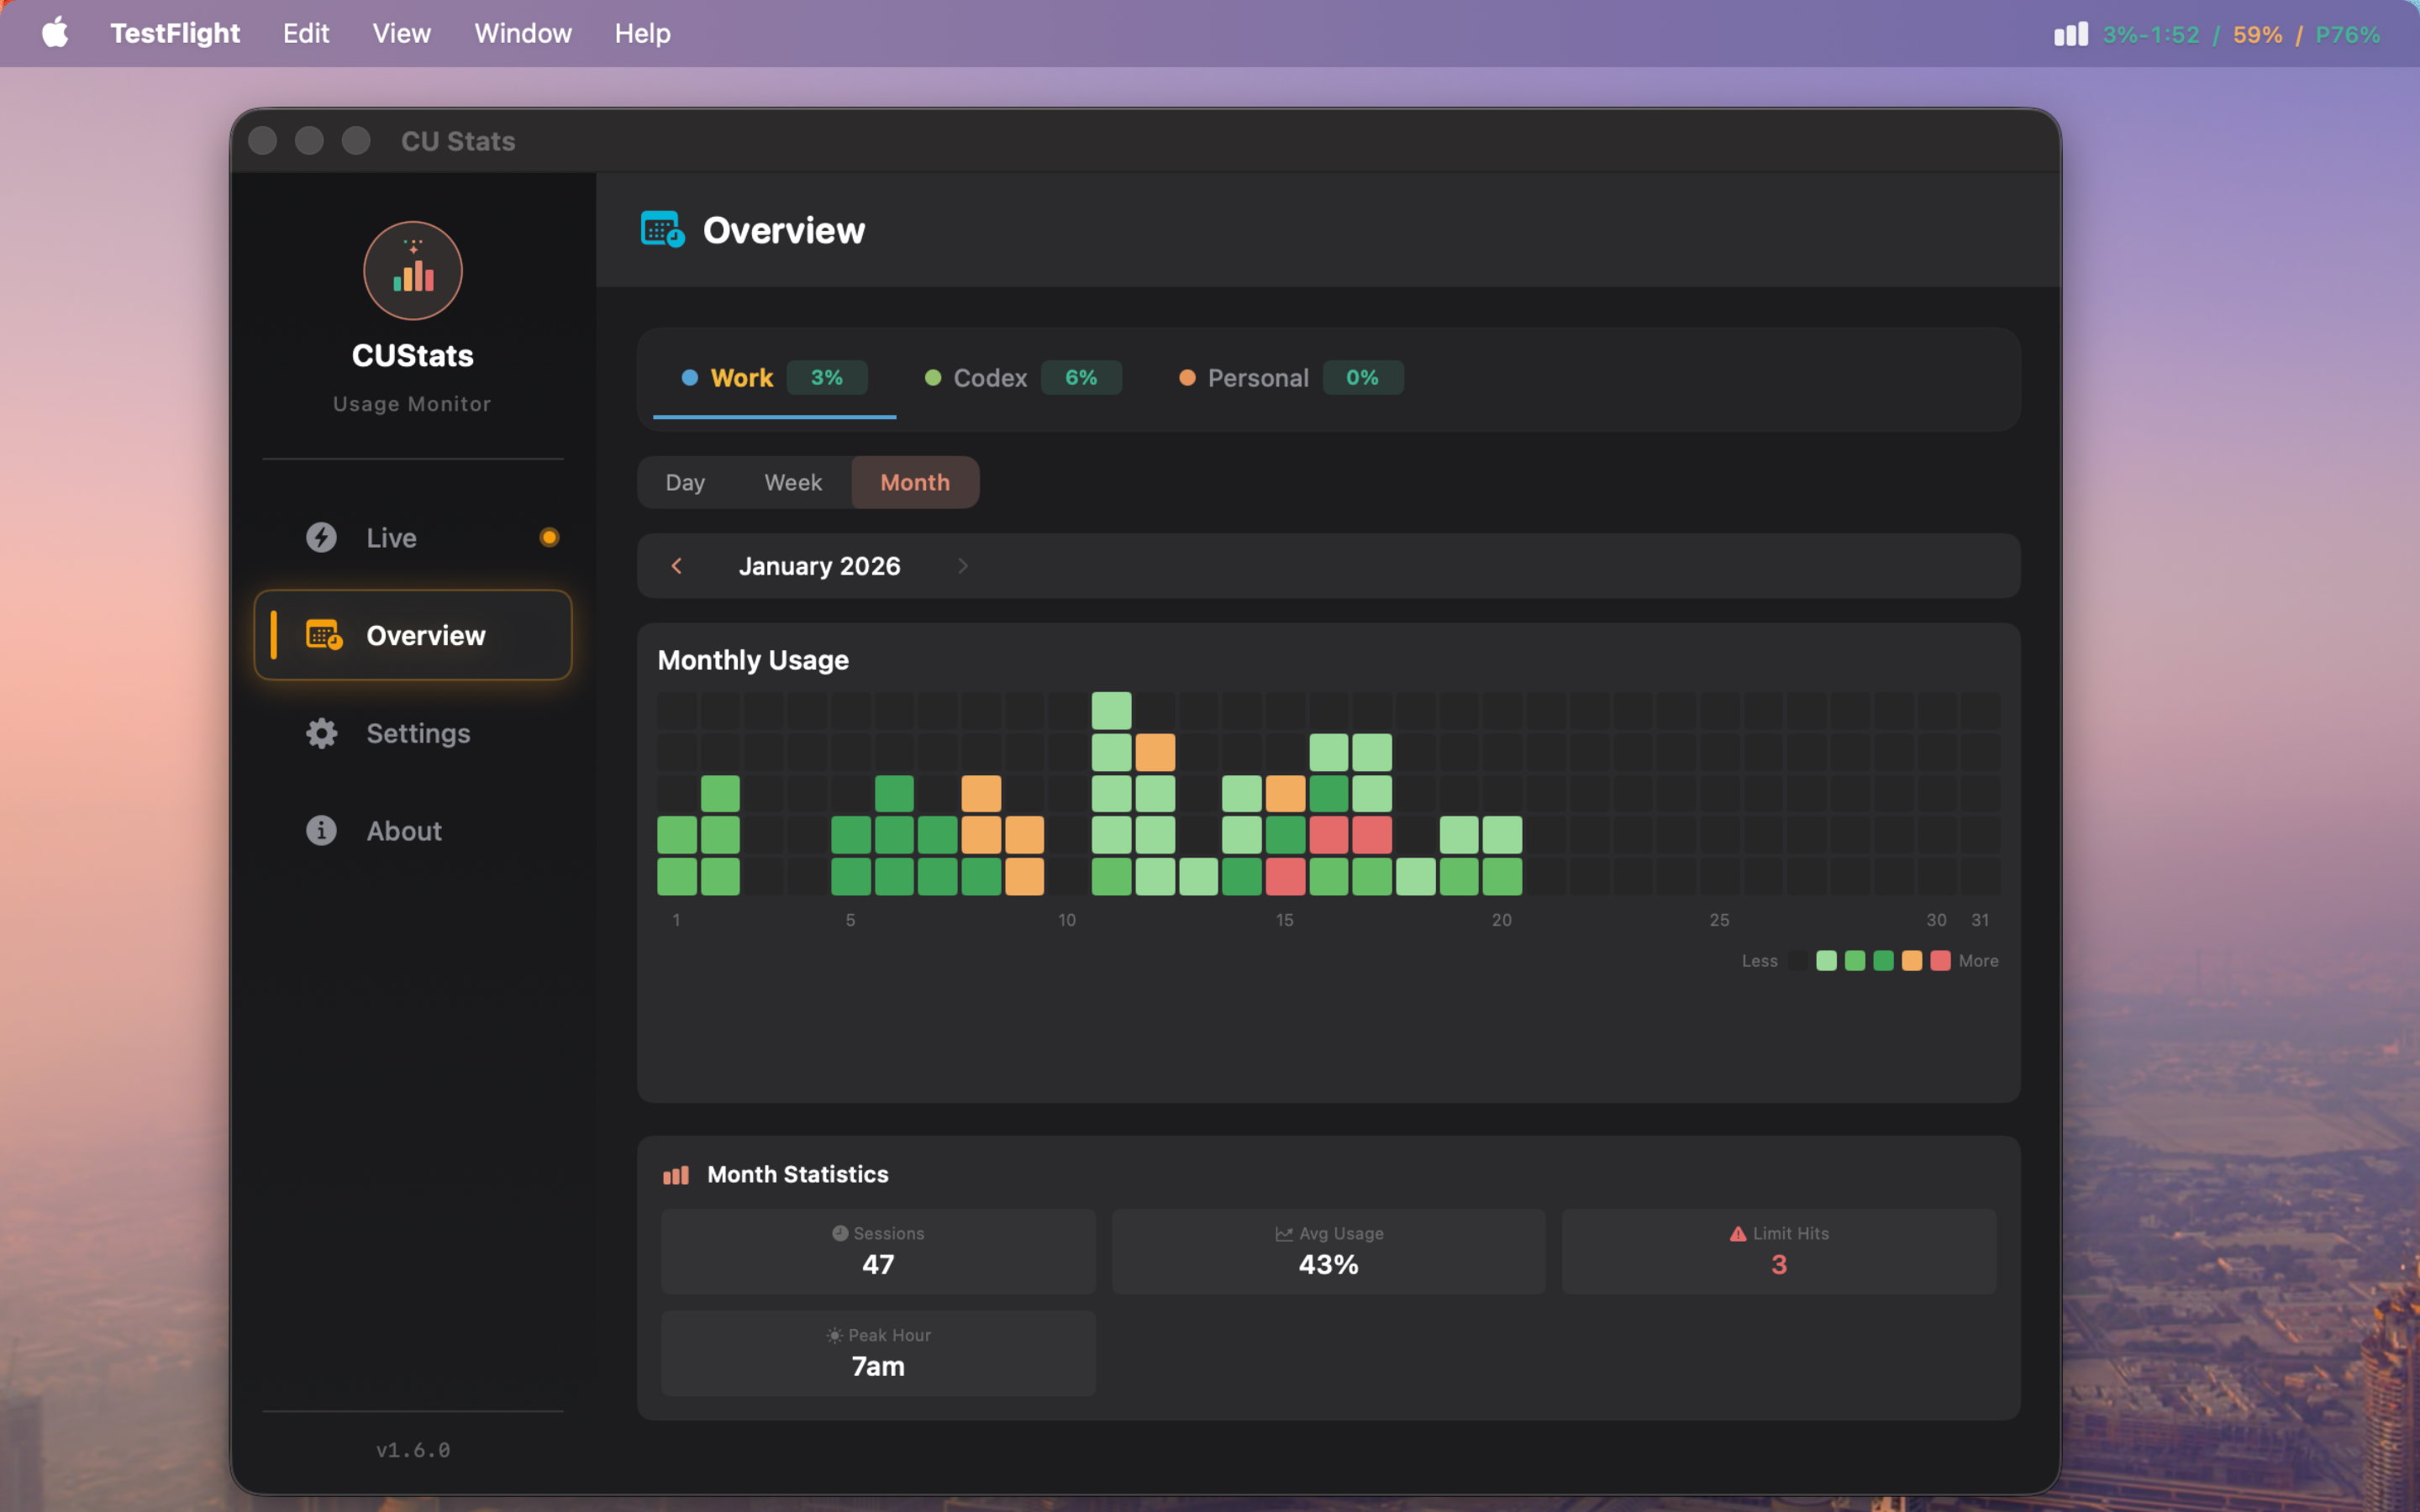Viewport: 2420px width, 1512px height.
Task: Switch to the Codex usage category
Action: point(990,378)
